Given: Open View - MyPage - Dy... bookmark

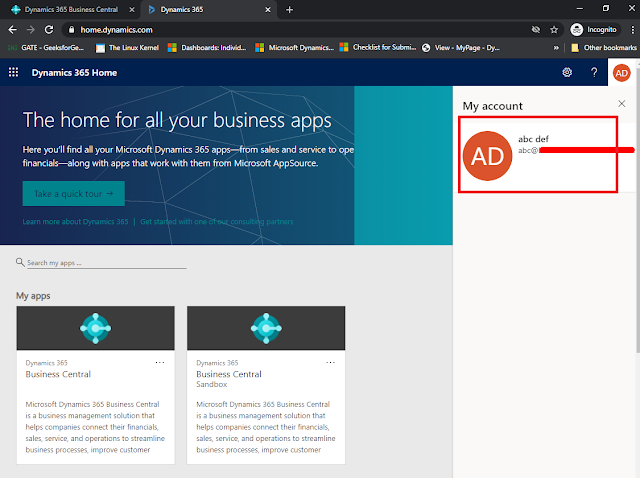Looking at the screenshot, I should click(x=461, y=48).
